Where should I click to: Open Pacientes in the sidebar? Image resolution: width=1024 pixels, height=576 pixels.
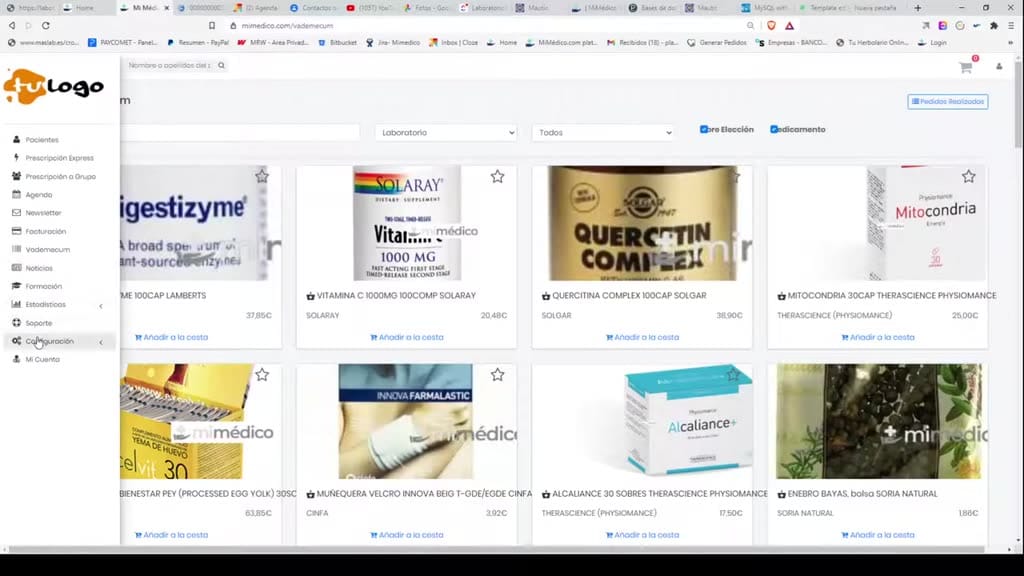[42, 140]
